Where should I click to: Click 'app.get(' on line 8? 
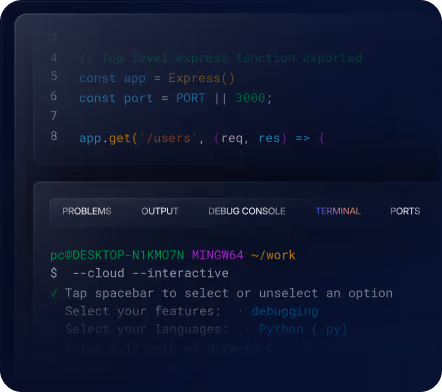pos(109,138)
